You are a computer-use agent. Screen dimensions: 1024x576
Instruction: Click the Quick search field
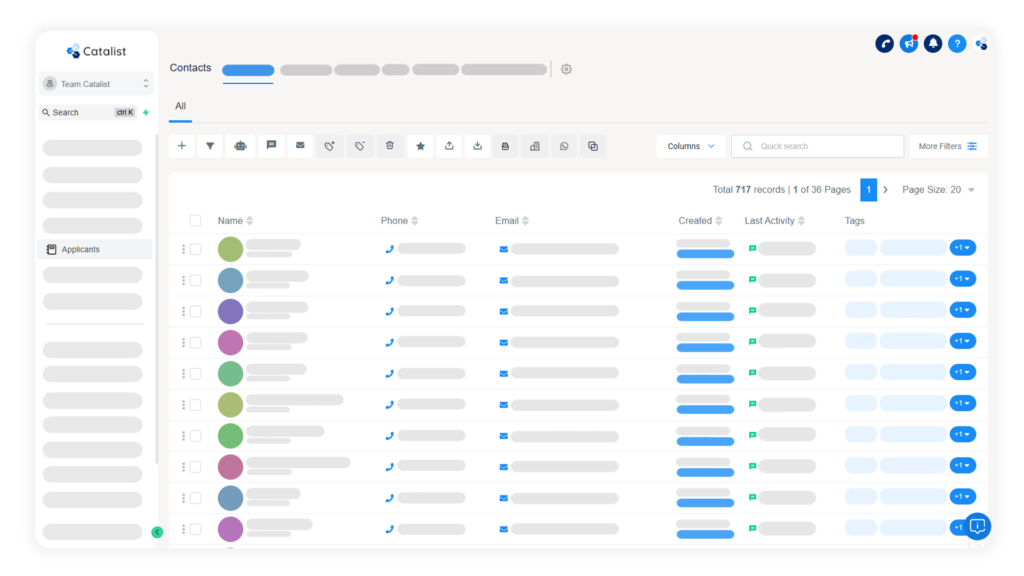pos(817,146)
